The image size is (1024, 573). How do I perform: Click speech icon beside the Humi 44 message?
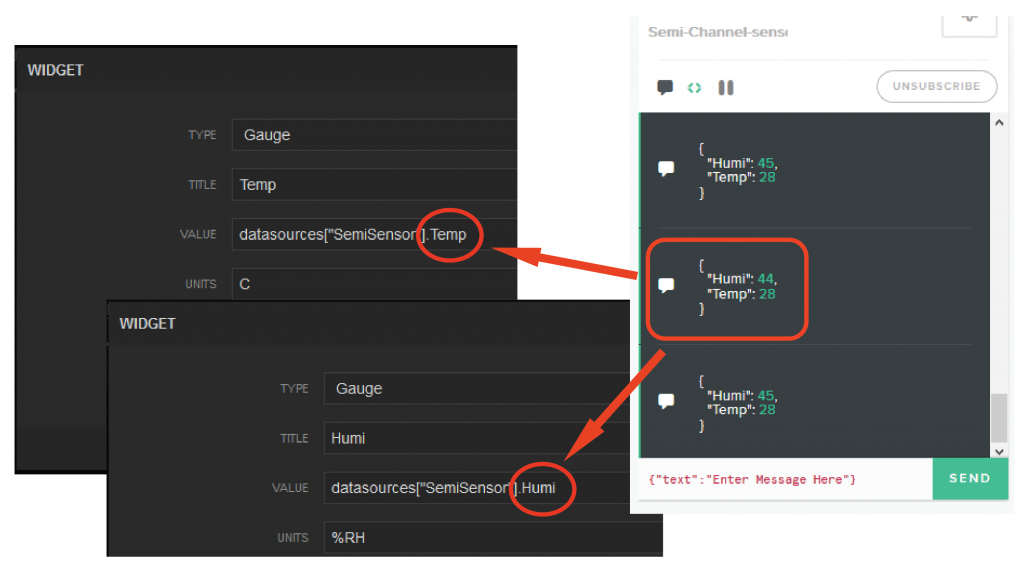click(x=666, y=285)
